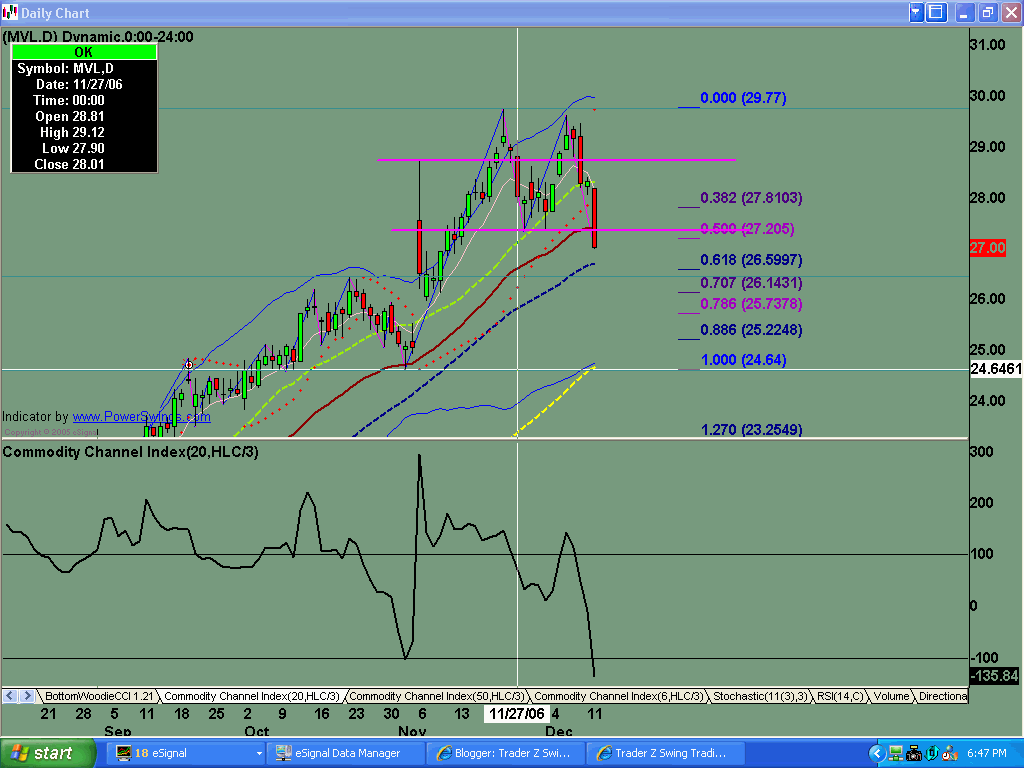Open Blogger: Trader Z Swi... taskbar window
Viewport: 1024px width, 768px height.
point(505,753)
